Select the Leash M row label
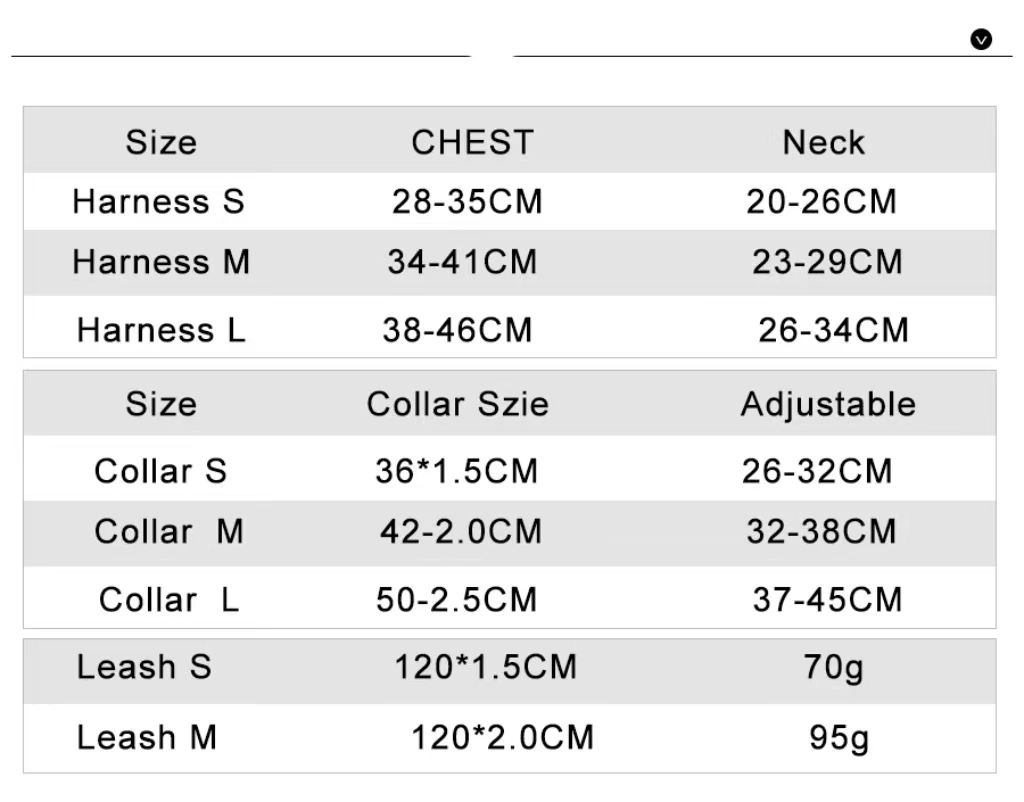Screen dimensions: 1024x802 pyautogui.click(x=147, y=737)
